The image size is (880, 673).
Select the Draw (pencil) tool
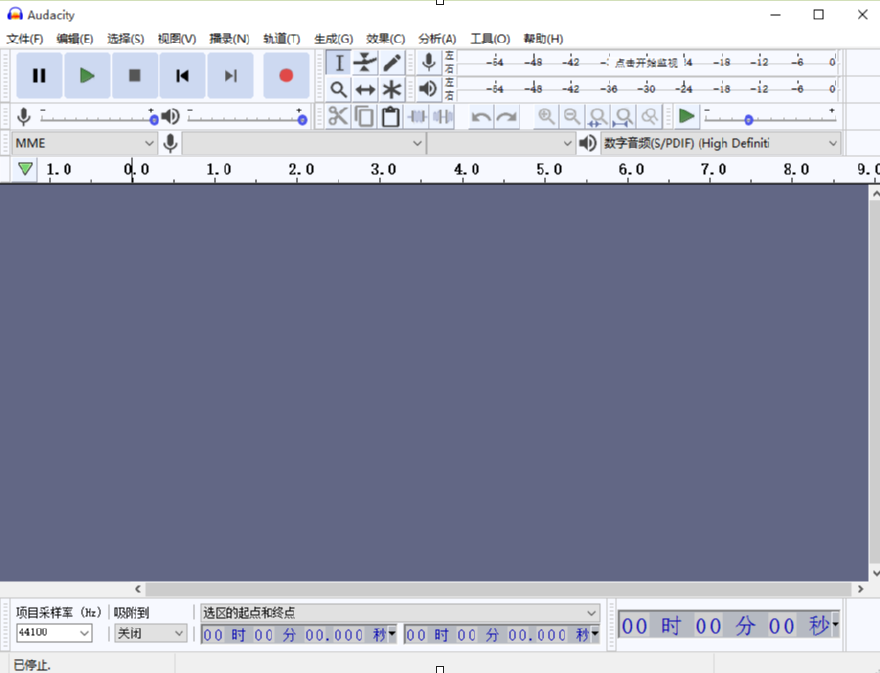[x=392, y=62]
